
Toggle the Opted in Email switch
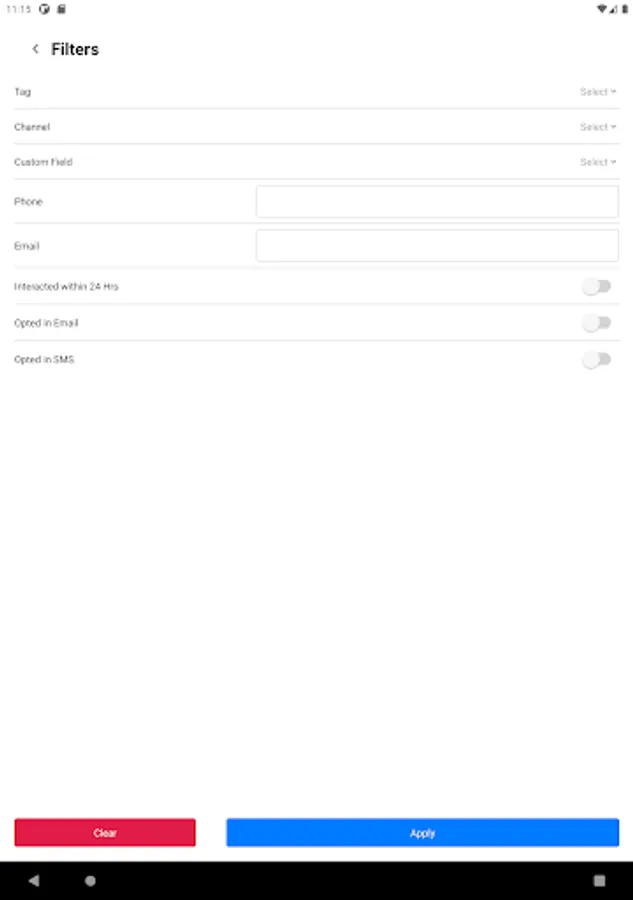pos(596,323)
